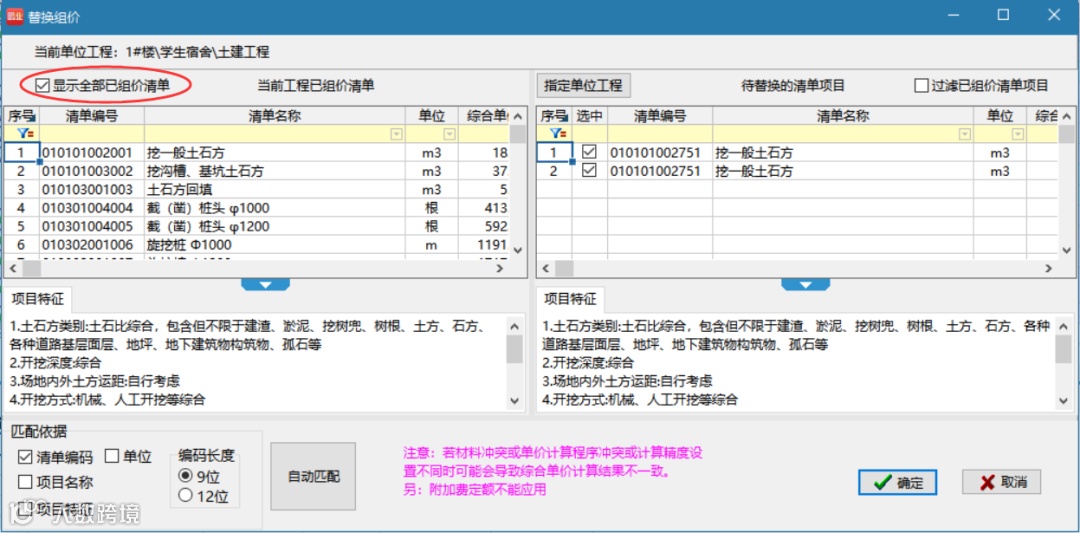The height and width of the screenshot is (533, 1080).
Task: Cancel with 取消 button
Action: click(1001, 482)
